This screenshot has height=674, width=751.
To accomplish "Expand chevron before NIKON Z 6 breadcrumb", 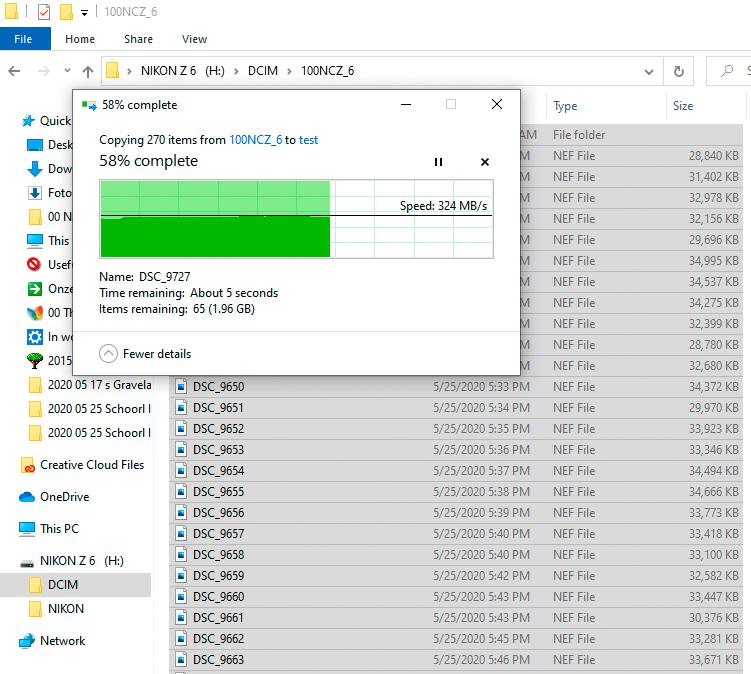I will pos(129,71).
